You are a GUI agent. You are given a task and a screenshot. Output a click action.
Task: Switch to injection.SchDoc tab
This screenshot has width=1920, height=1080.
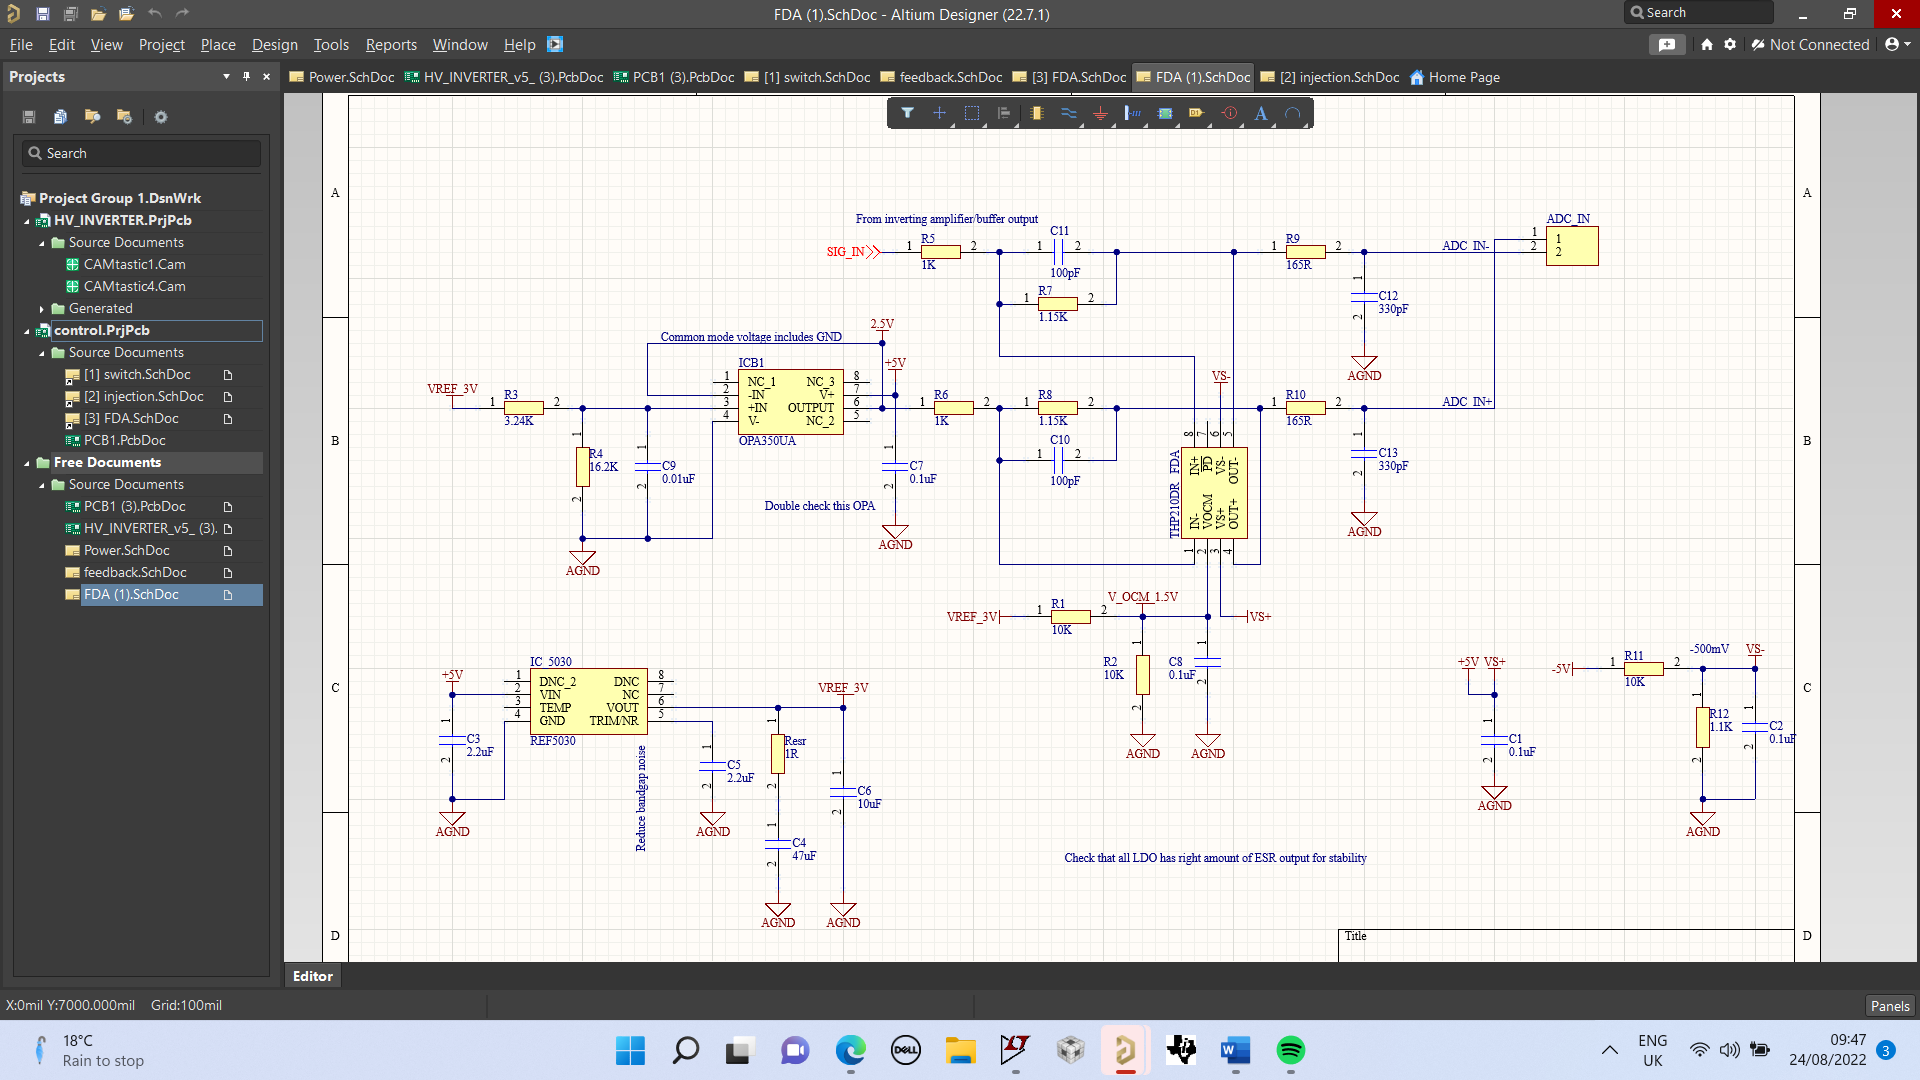pyautogui.click(x=1336, y=76)
